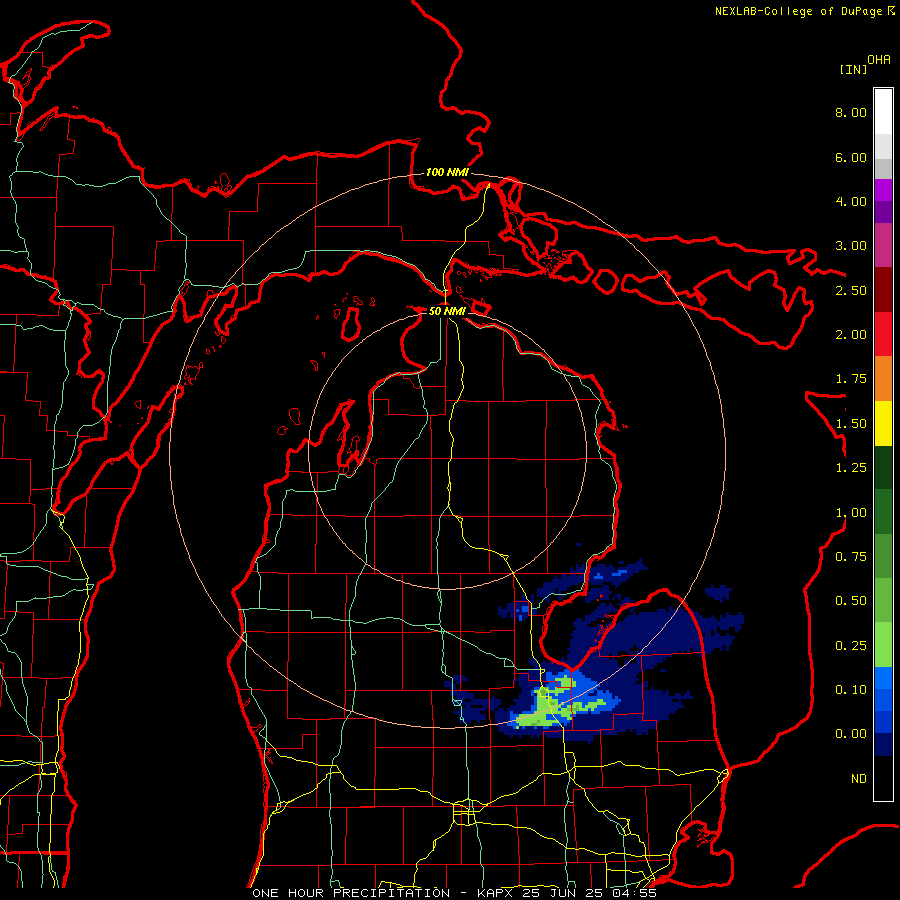Click the 4.00 legend value
Screen dimensions: 900x900
point(851,201)
